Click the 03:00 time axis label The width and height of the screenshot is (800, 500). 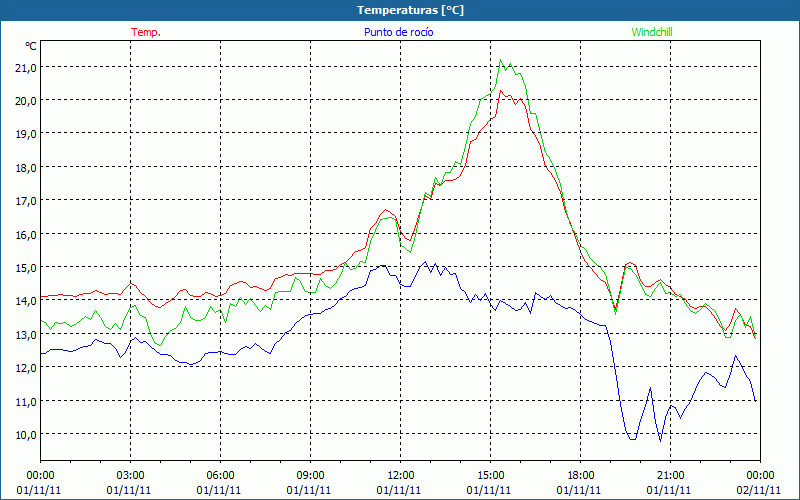tap(130, 476)
